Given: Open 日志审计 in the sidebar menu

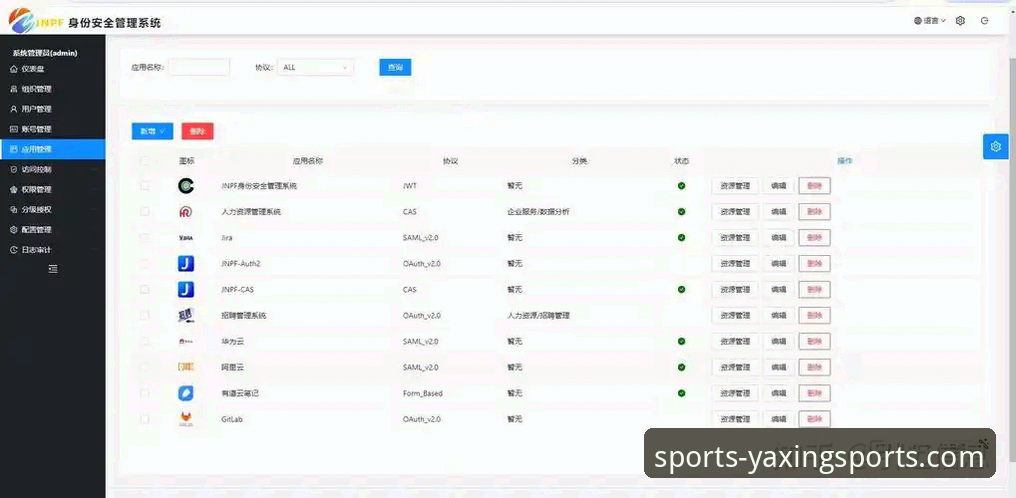Looking at the screenshot, I should 52,250.
